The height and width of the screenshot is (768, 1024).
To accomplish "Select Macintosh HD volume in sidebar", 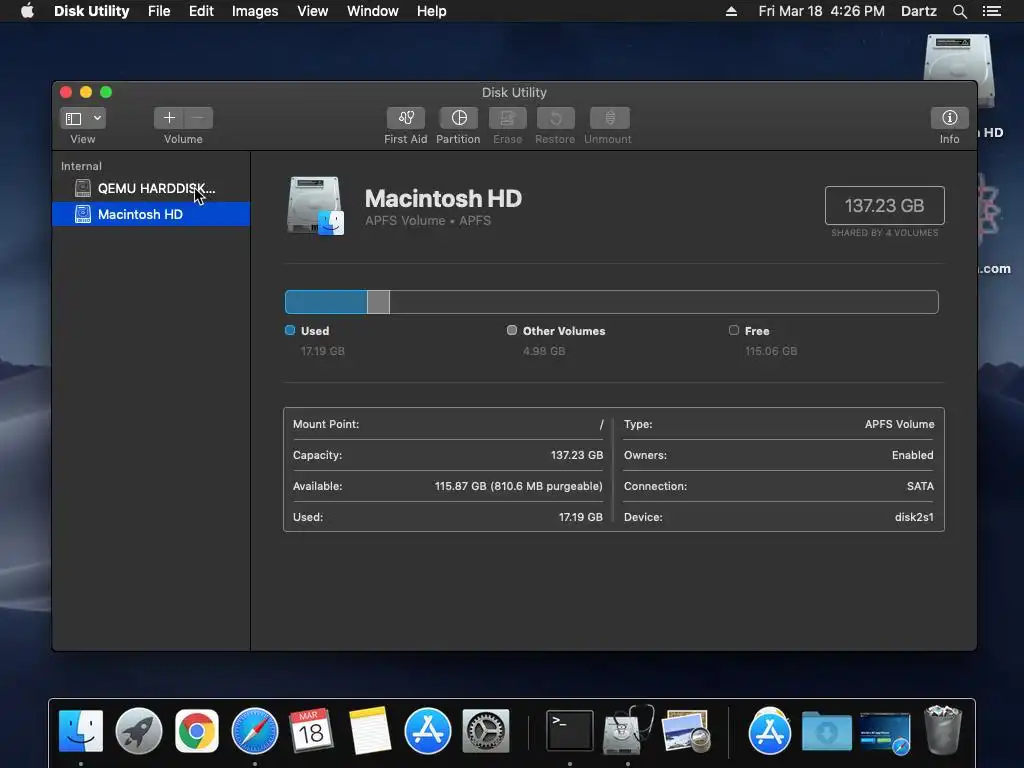I will point(151,214).
